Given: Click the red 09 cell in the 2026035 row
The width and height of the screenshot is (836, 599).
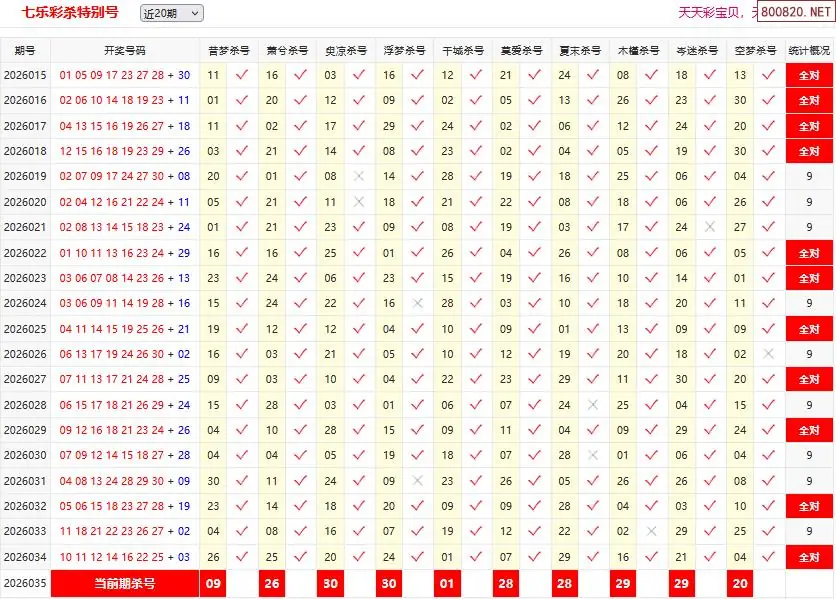Looking at the screenshot, I should point(213,583).
